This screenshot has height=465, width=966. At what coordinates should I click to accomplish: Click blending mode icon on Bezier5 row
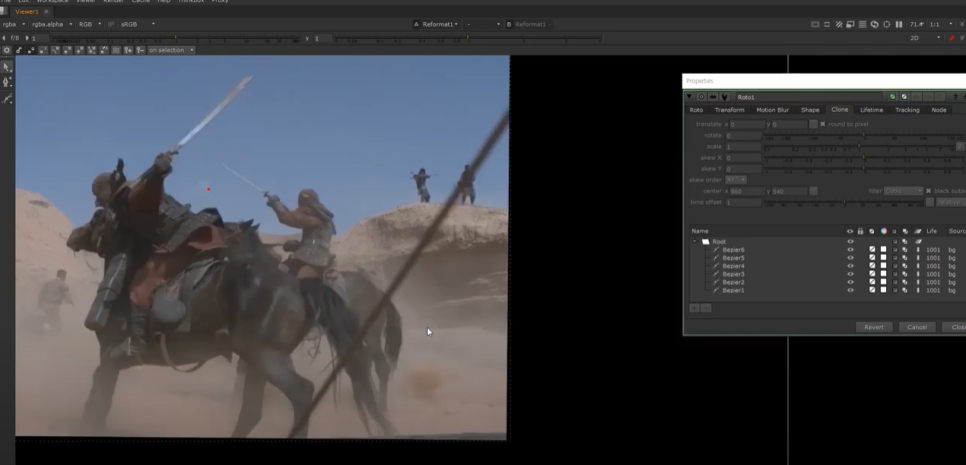905,257
